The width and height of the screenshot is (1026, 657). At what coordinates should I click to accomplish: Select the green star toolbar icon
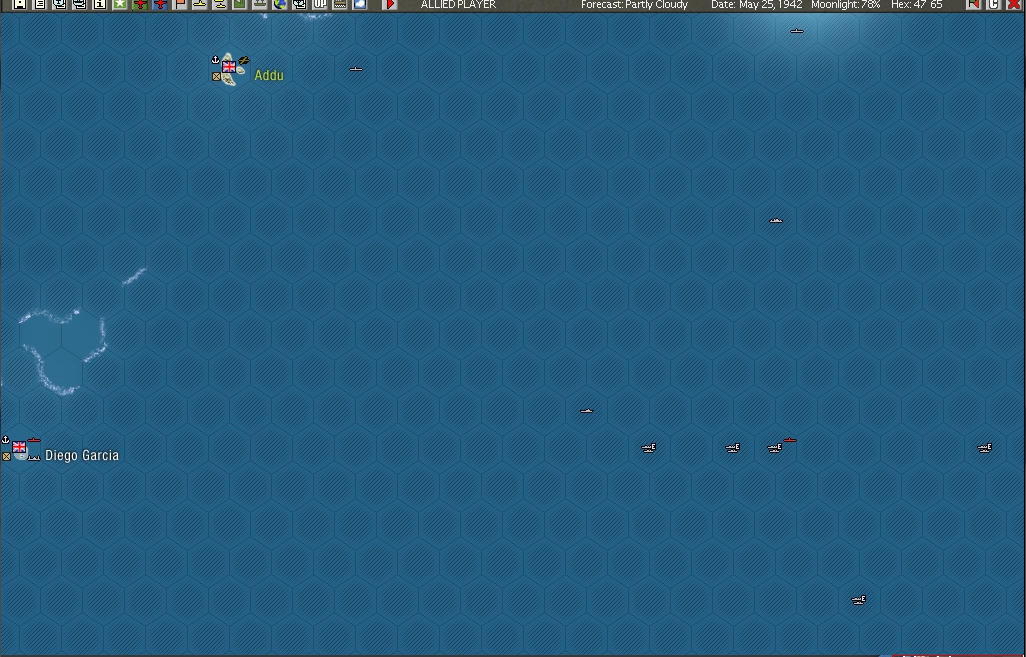tap(122, 5)
